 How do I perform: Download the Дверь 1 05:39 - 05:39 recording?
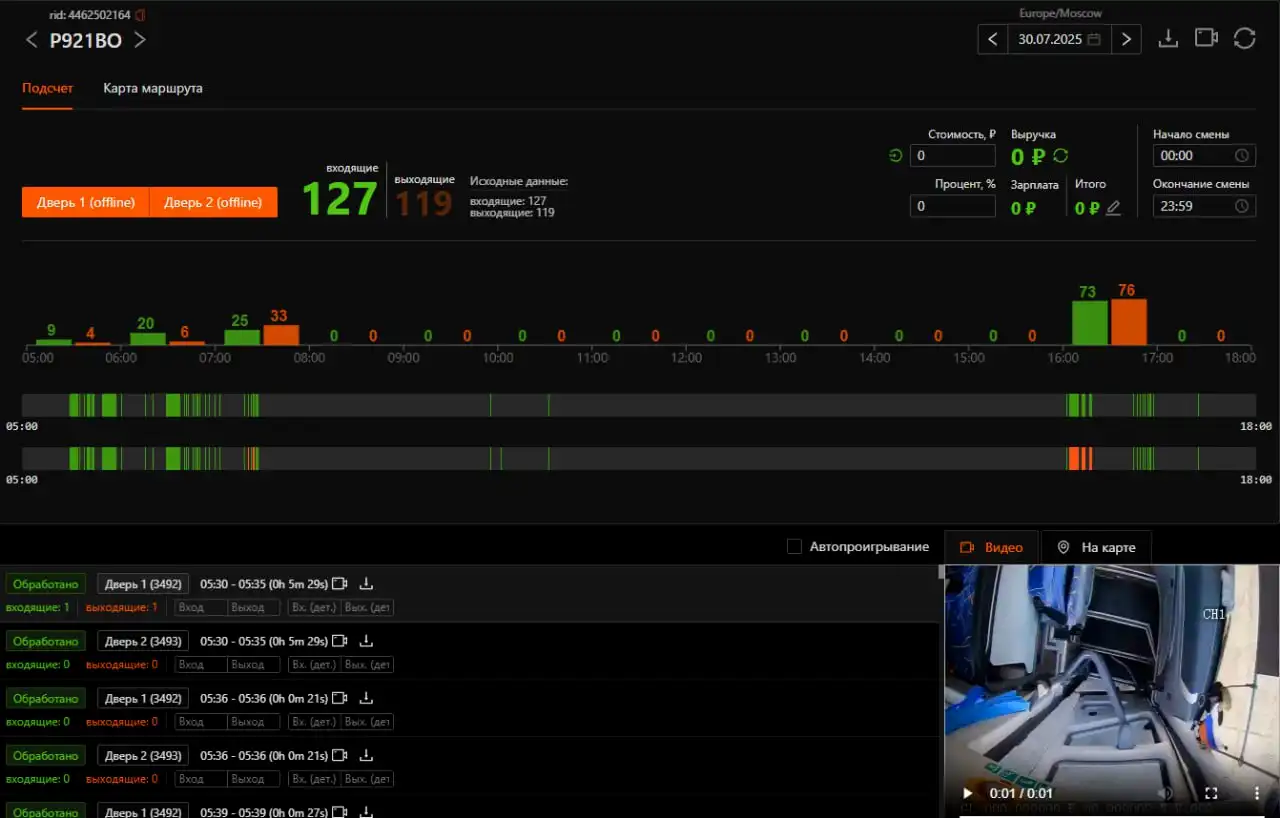pyautogui.click(x=366, y=811)
